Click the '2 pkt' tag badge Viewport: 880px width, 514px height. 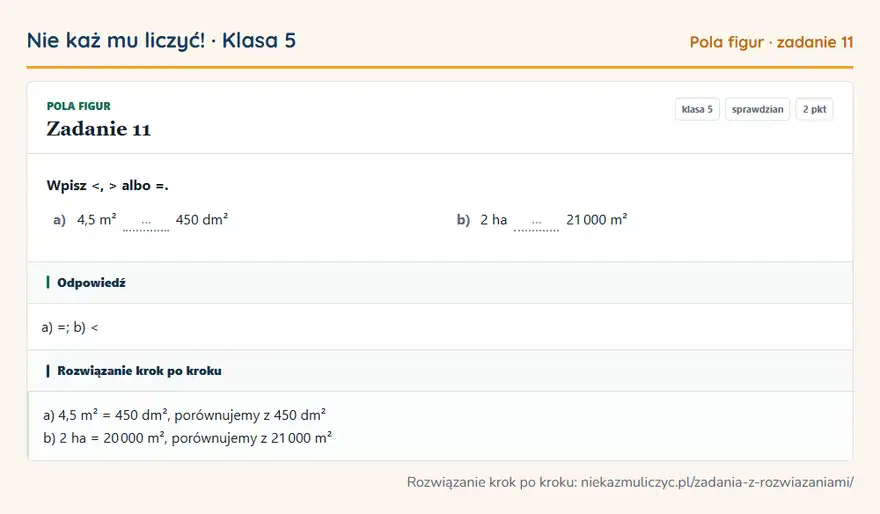point(814,109)
